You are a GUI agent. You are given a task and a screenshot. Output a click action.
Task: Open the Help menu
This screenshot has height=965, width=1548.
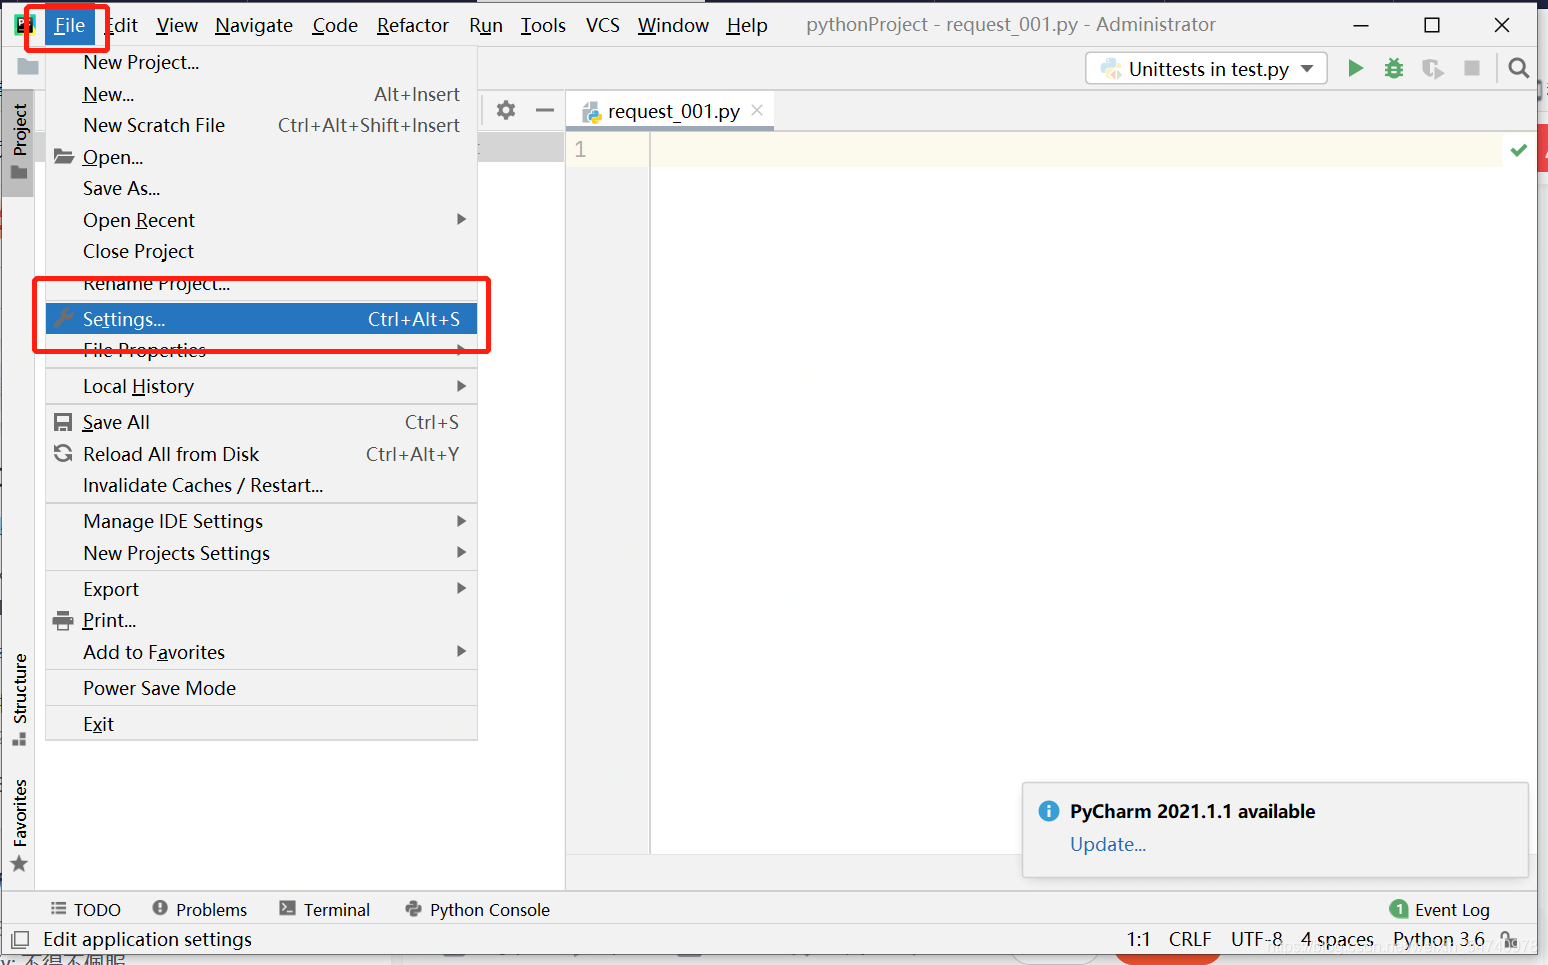coord(747,25)
